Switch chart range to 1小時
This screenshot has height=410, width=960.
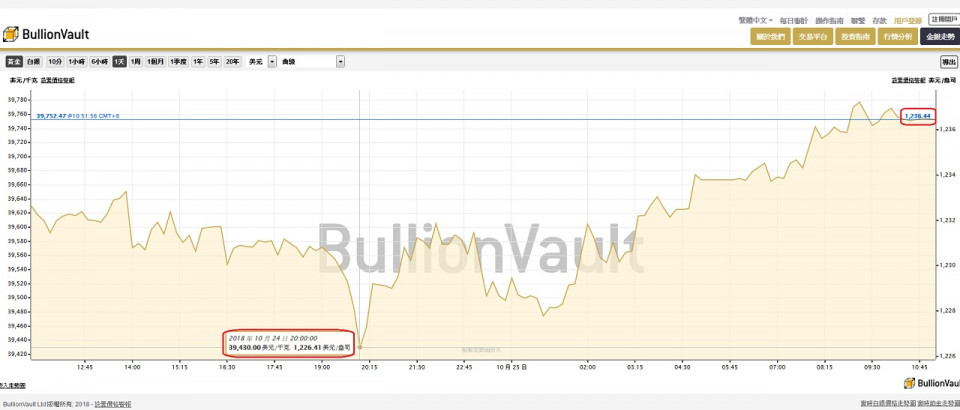tap(77, 62)
